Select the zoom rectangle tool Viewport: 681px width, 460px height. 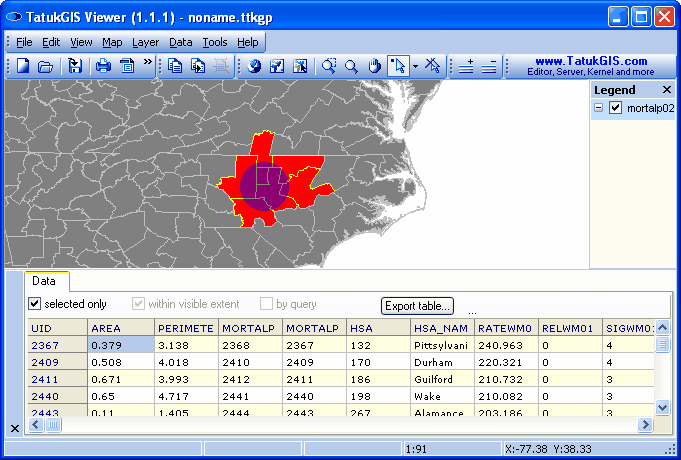329,66
